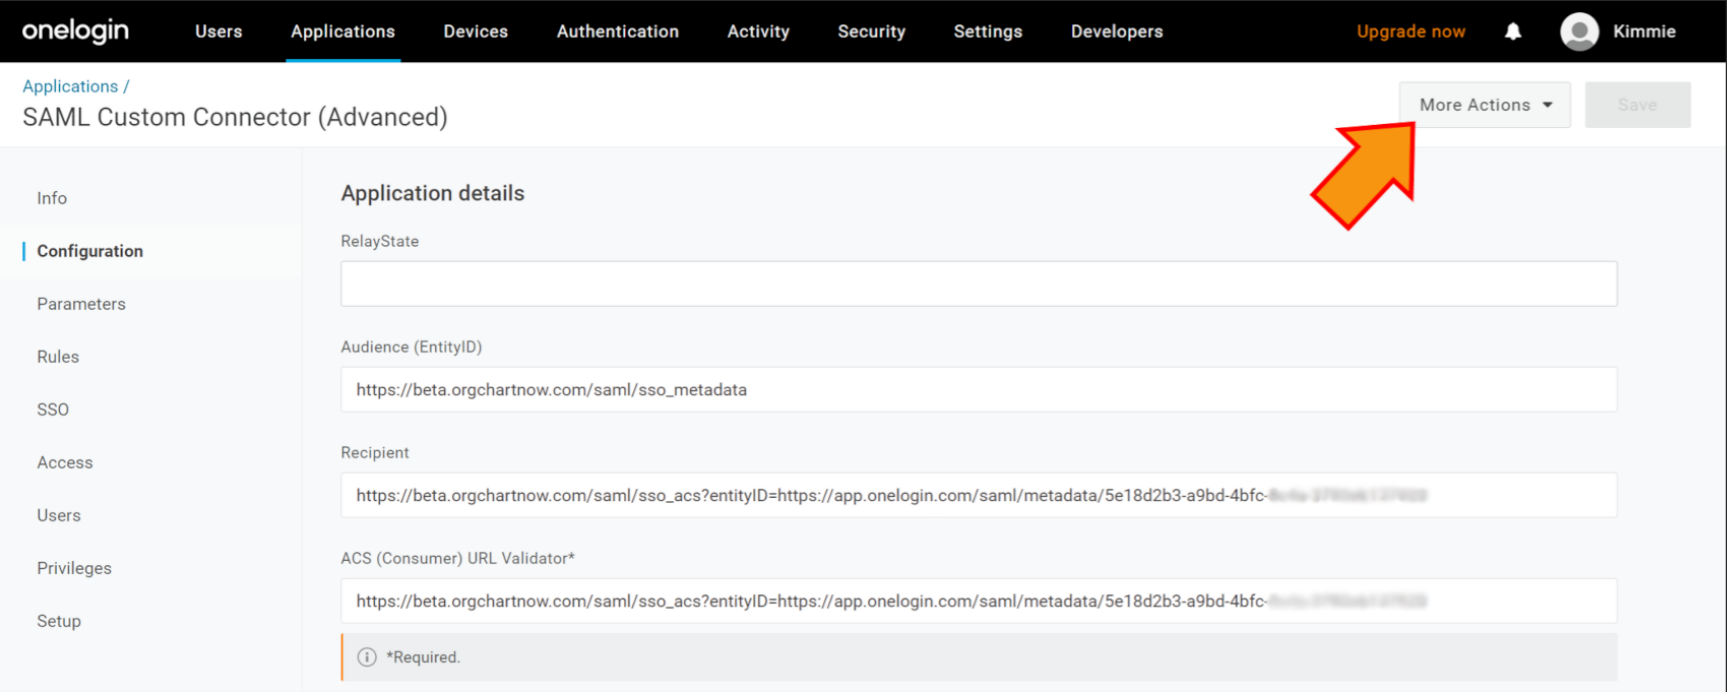Go back via Applications breadcrumb
The height and width of the screenshot is (692, 1727).
[x=70, y=86]
